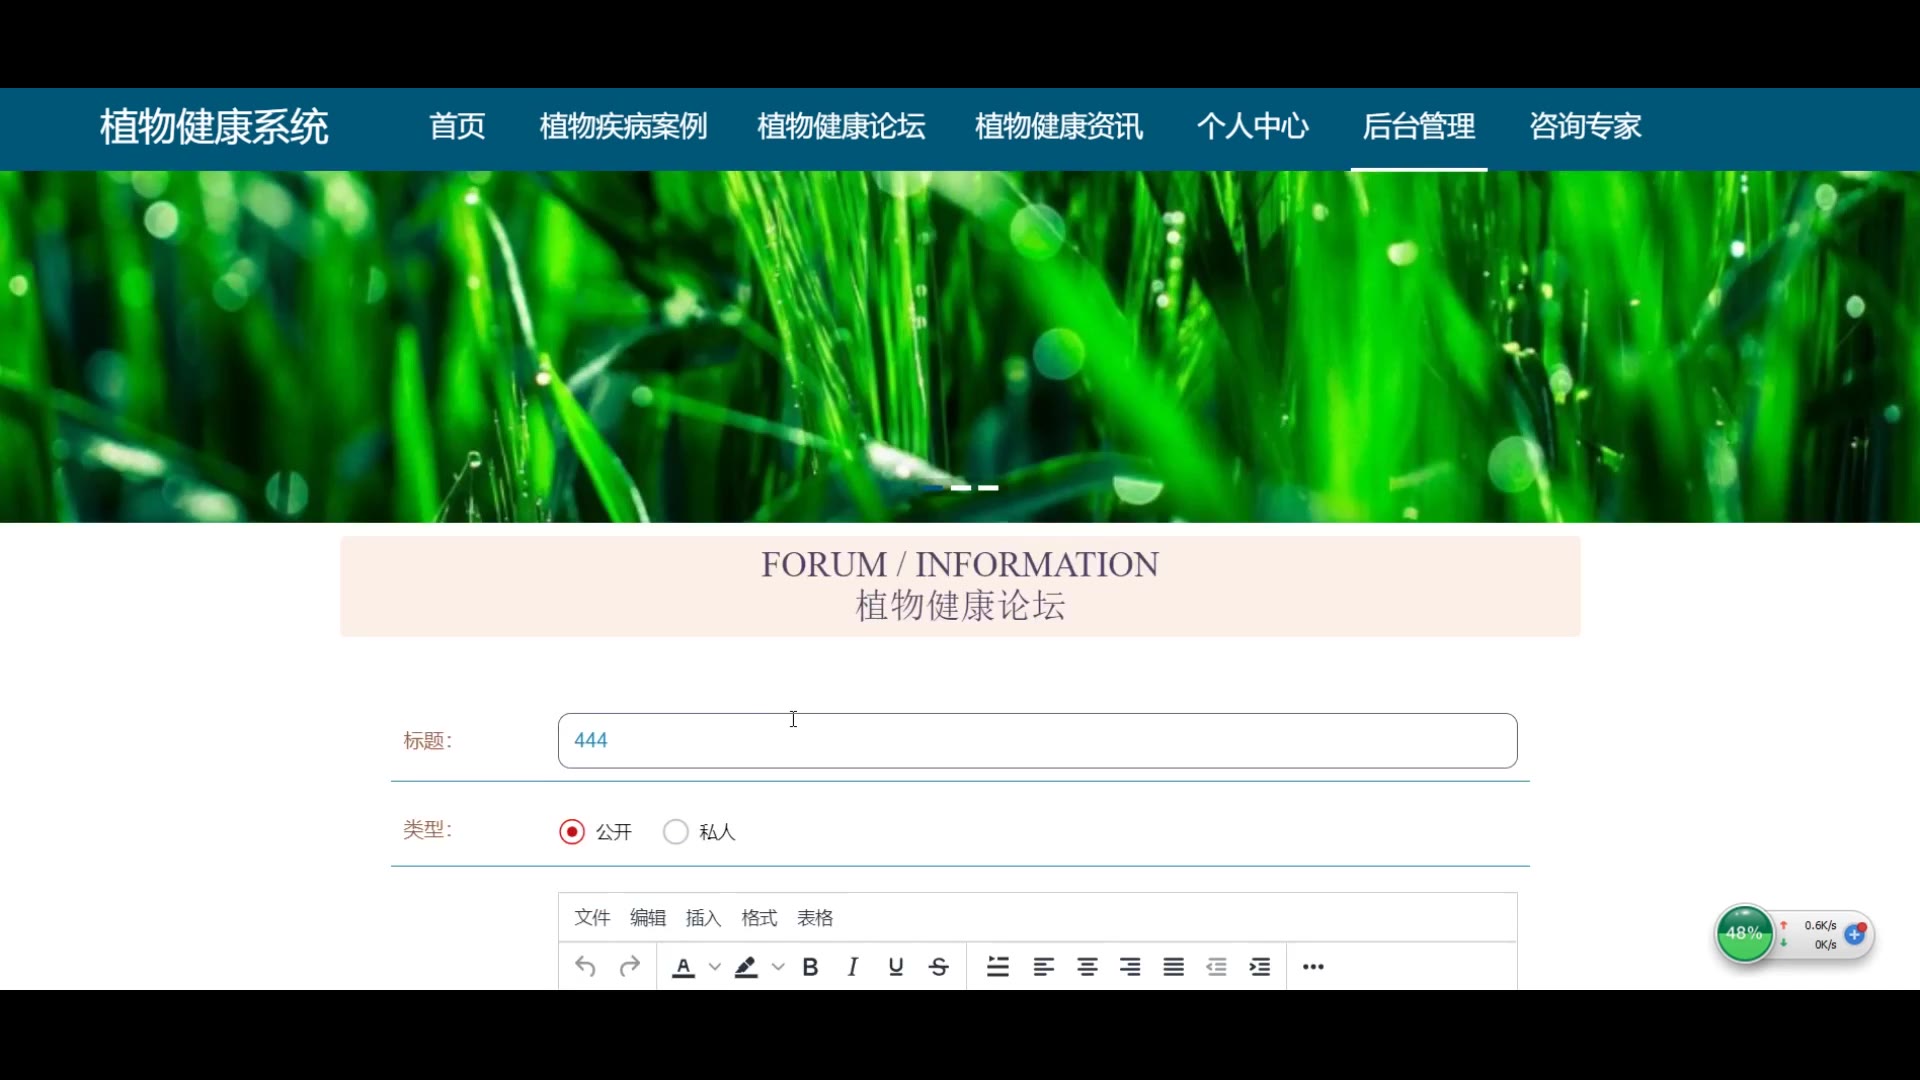
Task: Justify the paragraph text
Action: (x=1173, y=967)
